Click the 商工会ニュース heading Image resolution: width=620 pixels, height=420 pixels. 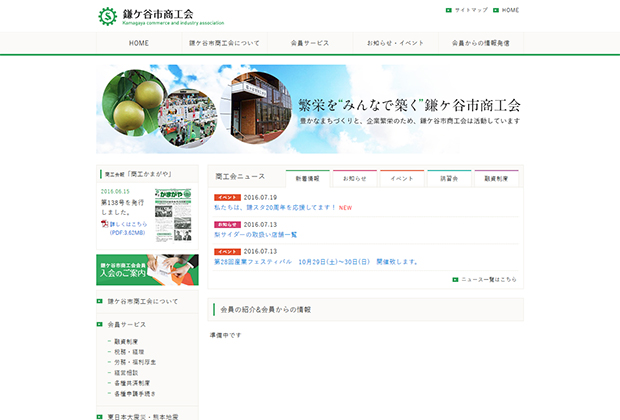240,176
